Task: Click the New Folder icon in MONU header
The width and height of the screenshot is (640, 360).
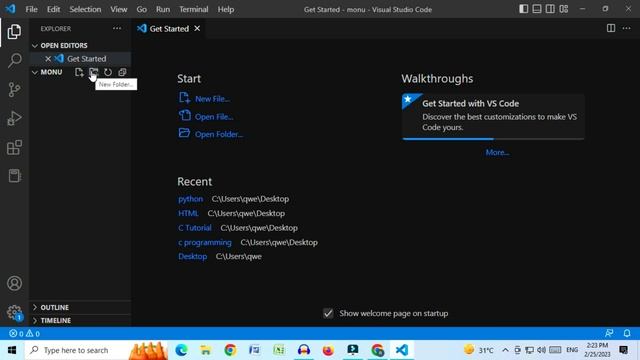Action: [x=93, y=72]
